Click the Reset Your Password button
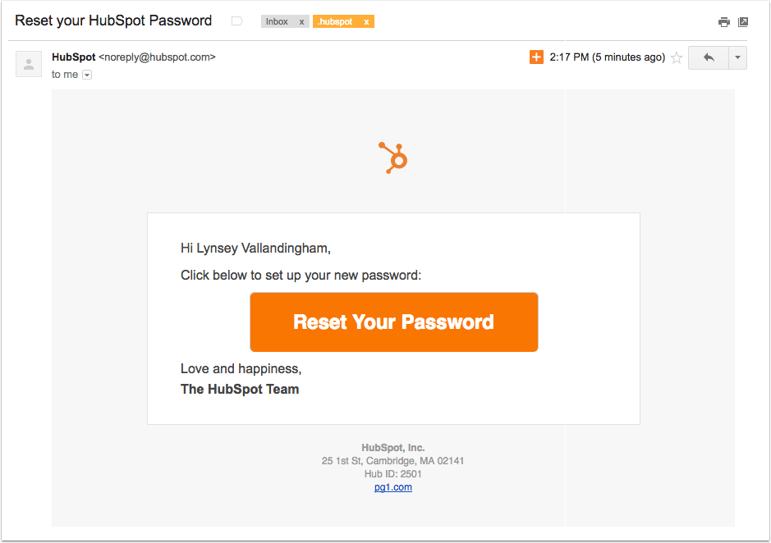The image size is (771, 543). click(x=394, y=322)
